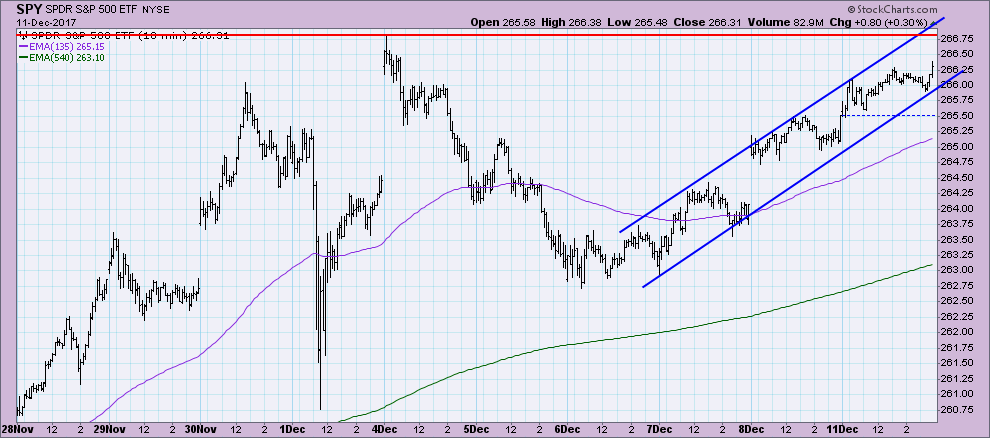Click the green EMA(540) legend color line

(25, 58)
